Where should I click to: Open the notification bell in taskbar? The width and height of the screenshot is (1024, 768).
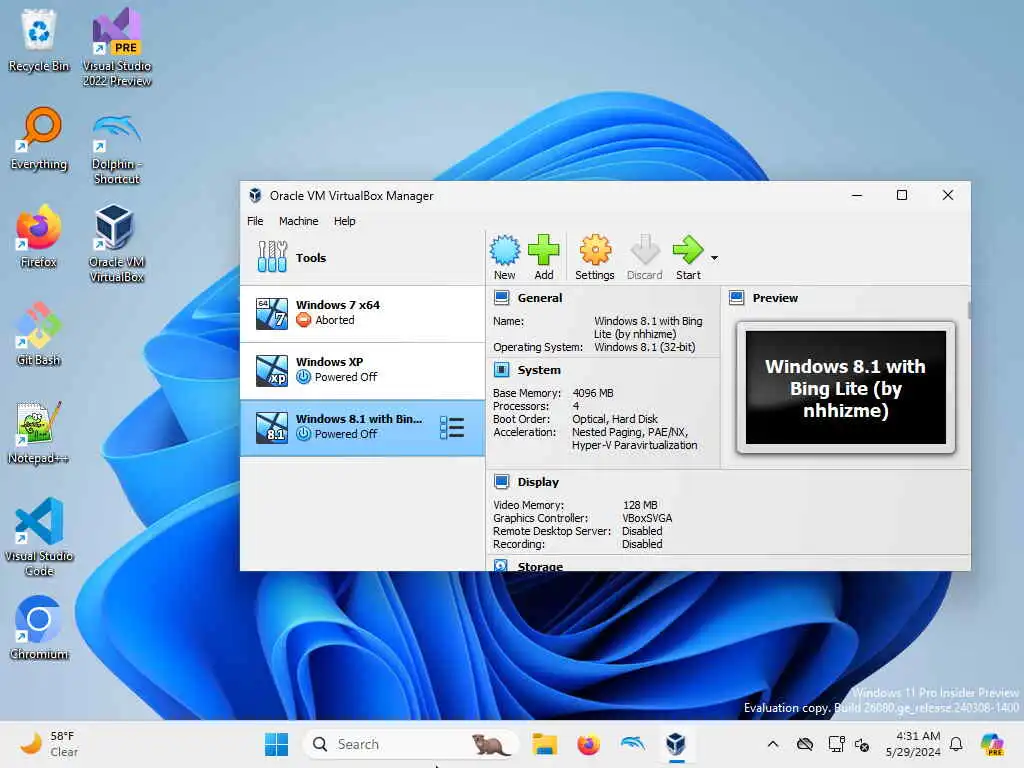coord(956,744)
